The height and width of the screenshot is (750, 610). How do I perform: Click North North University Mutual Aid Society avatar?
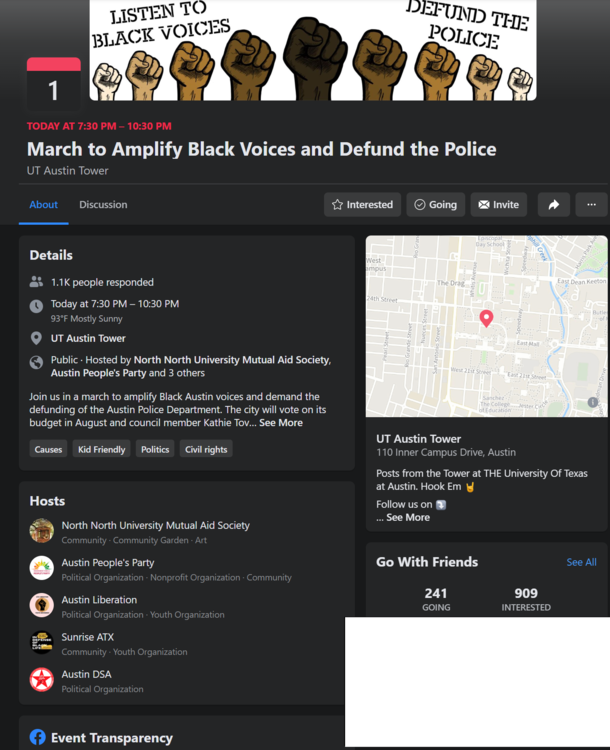(42, 531)
